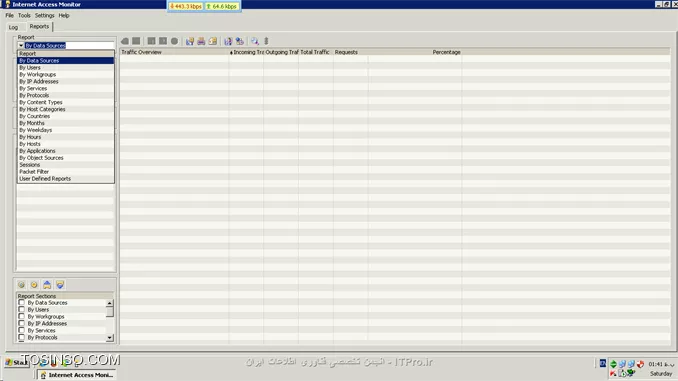Choose By Object Sources in dropdown list
678x381 pixels.
(x=66, y=157)
